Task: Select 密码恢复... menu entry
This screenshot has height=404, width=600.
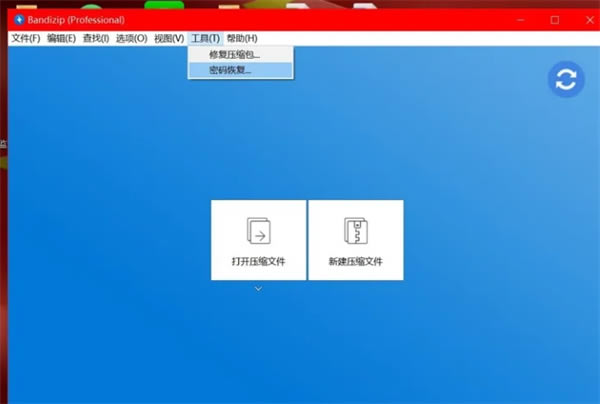Action: pos(241,70)
